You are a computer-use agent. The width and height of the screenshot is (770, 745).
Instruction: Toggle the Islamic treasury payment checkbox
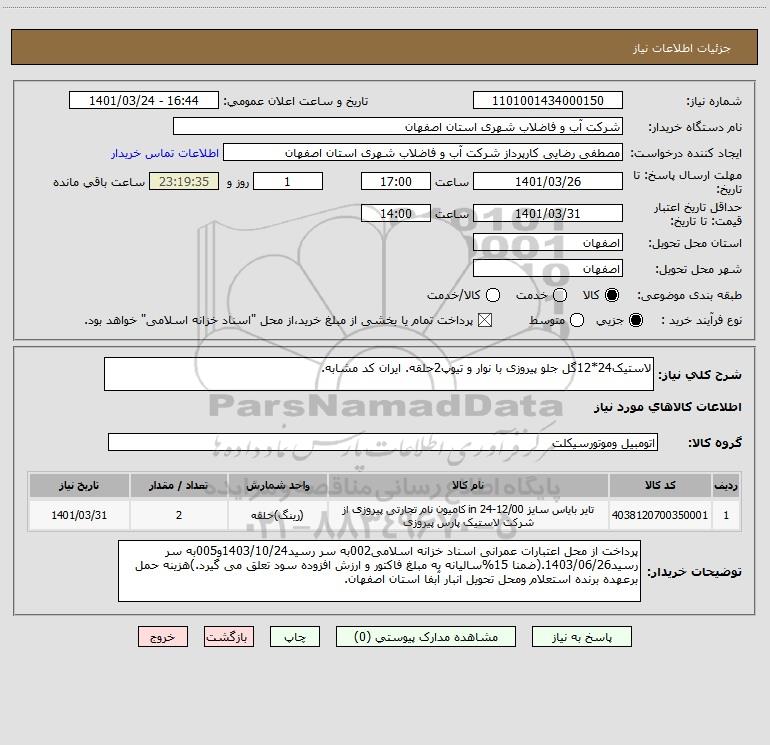tap(485, 320)
